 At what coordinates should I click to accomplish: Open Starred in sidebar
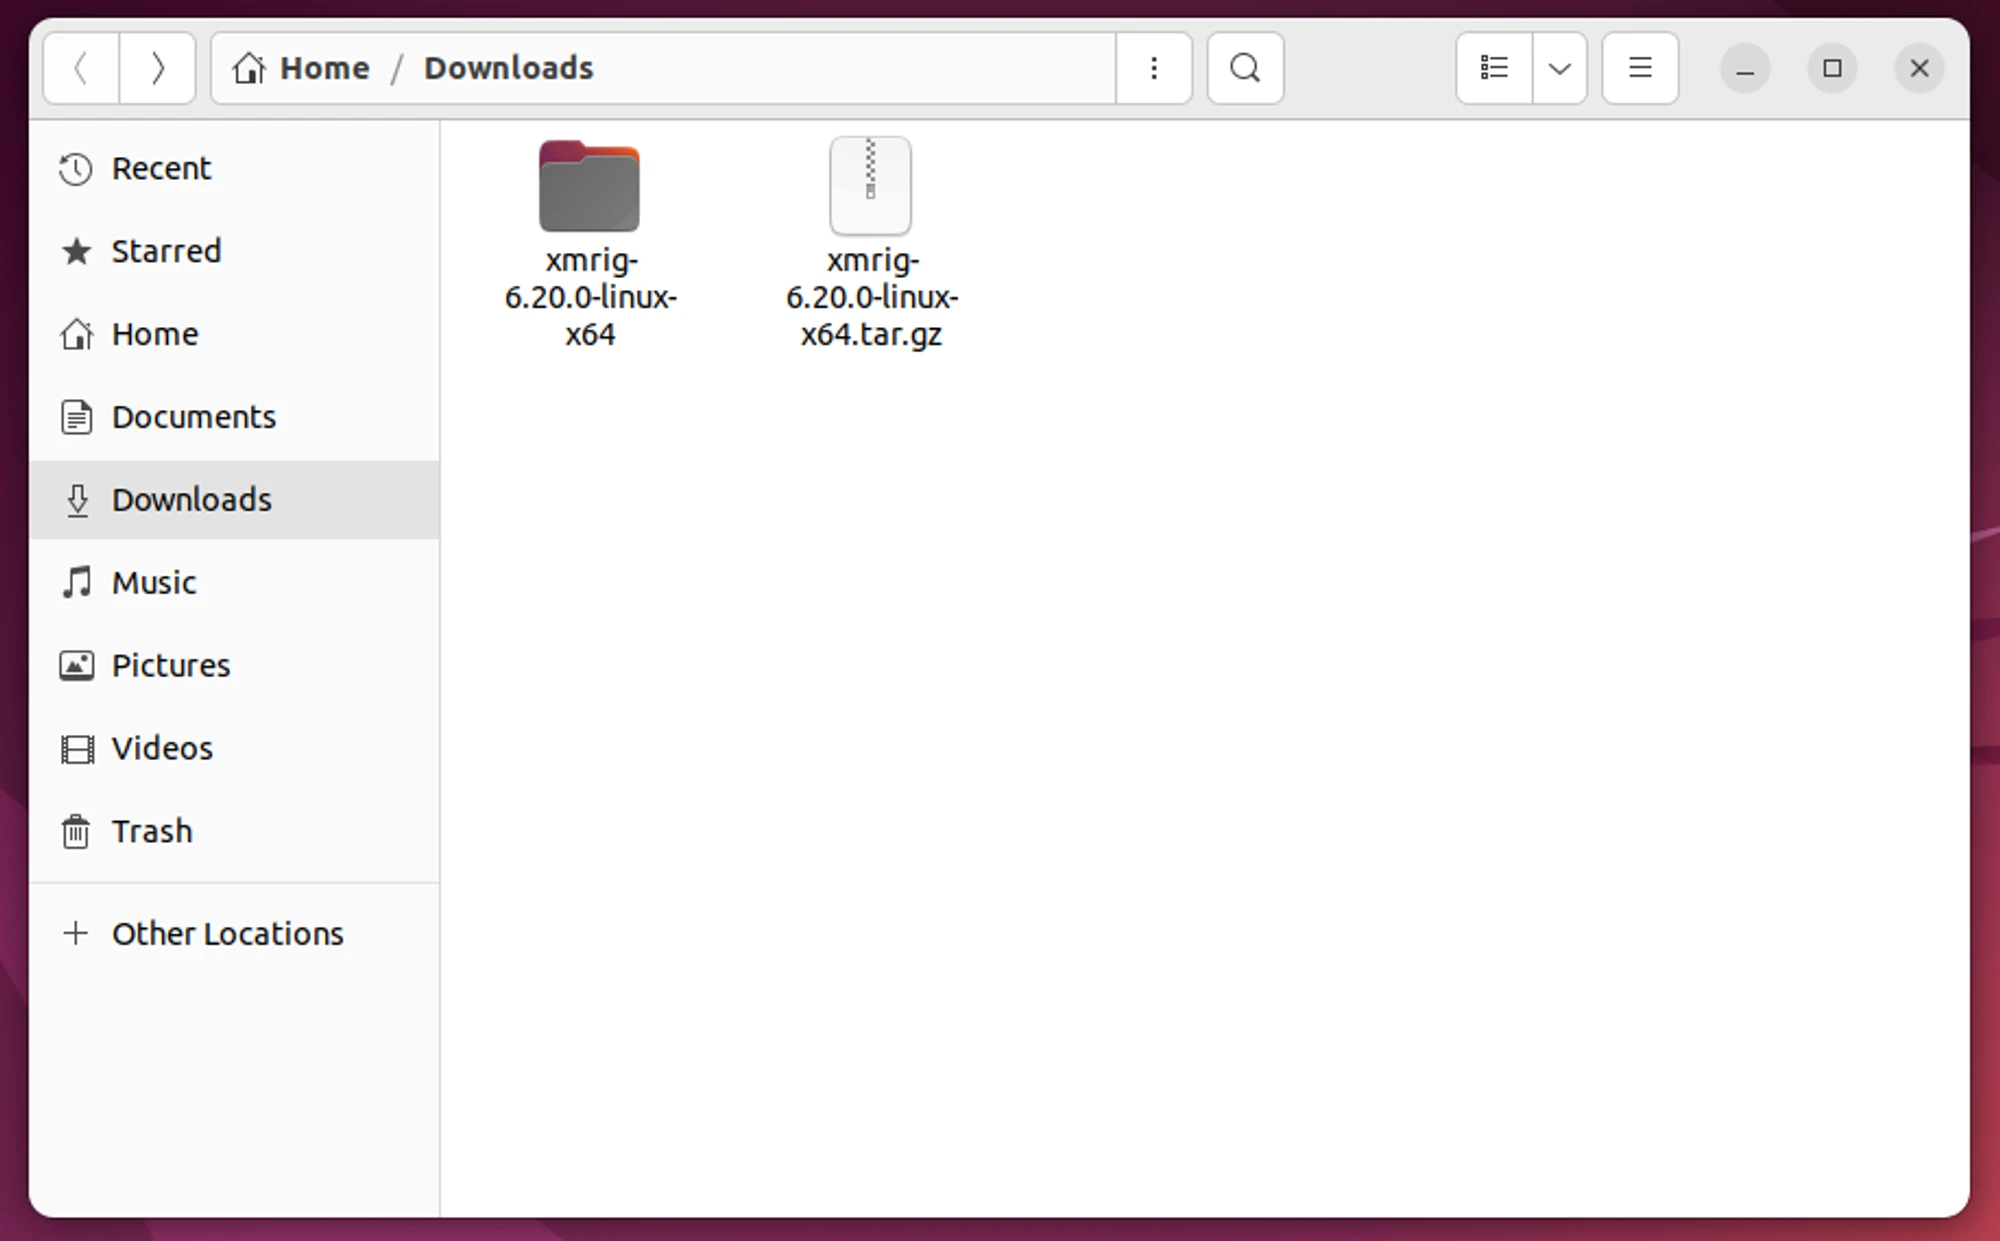(x=165, y=251)
